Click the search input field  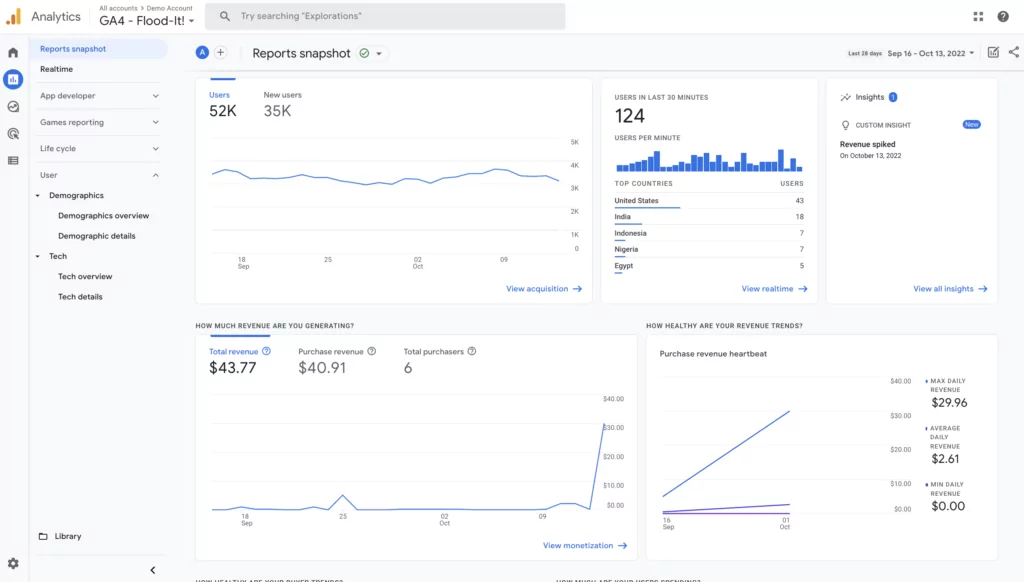pyautogui.click(x=385, y=16)
